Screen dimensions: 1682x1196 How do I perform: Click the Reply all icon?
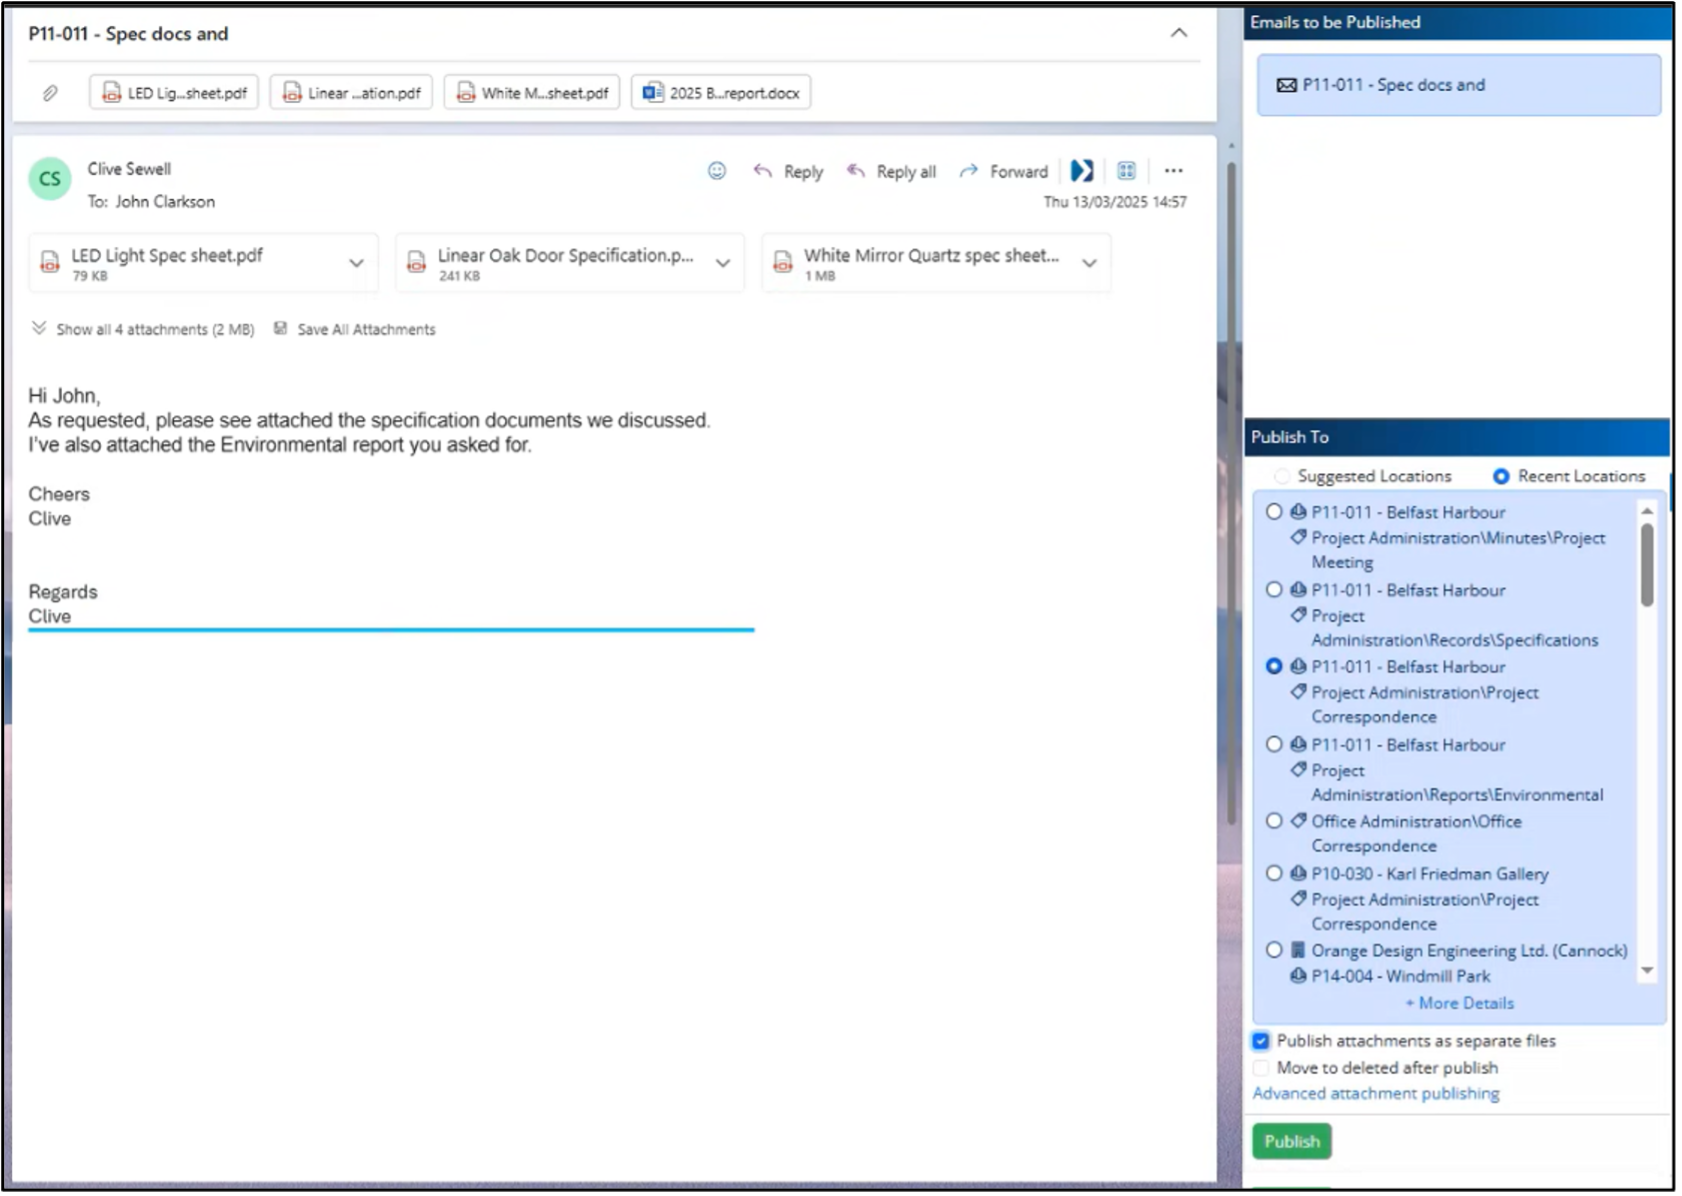[x=856, y=171]
